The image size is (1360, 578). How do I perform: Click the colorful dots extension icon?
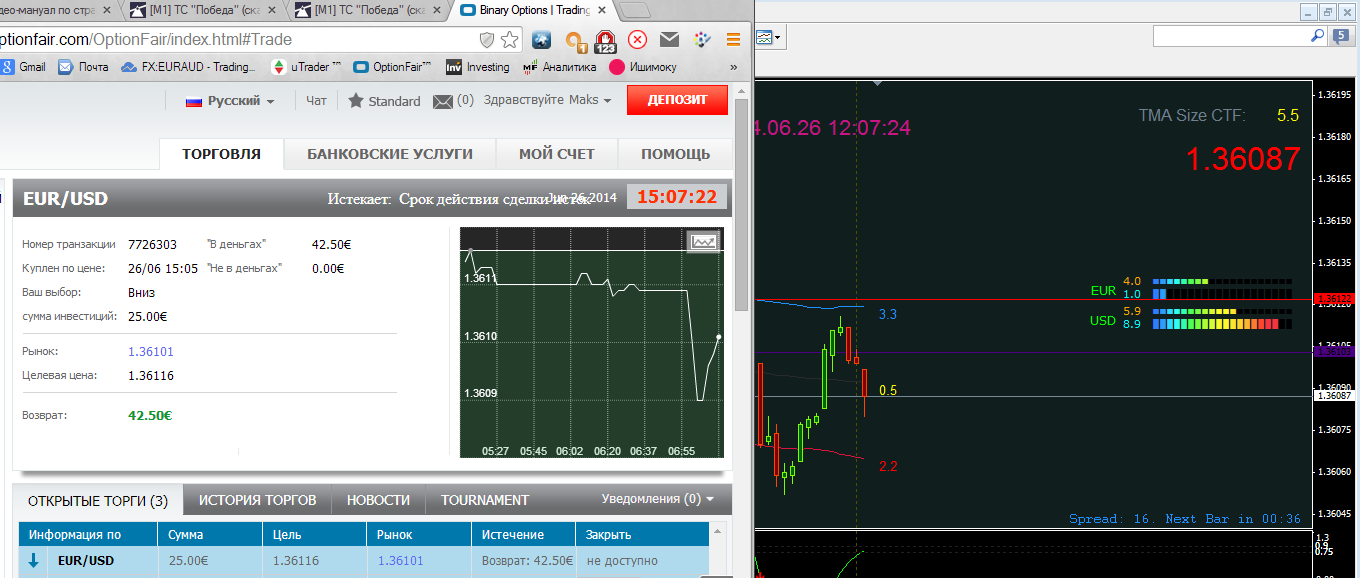click(701, 40)
